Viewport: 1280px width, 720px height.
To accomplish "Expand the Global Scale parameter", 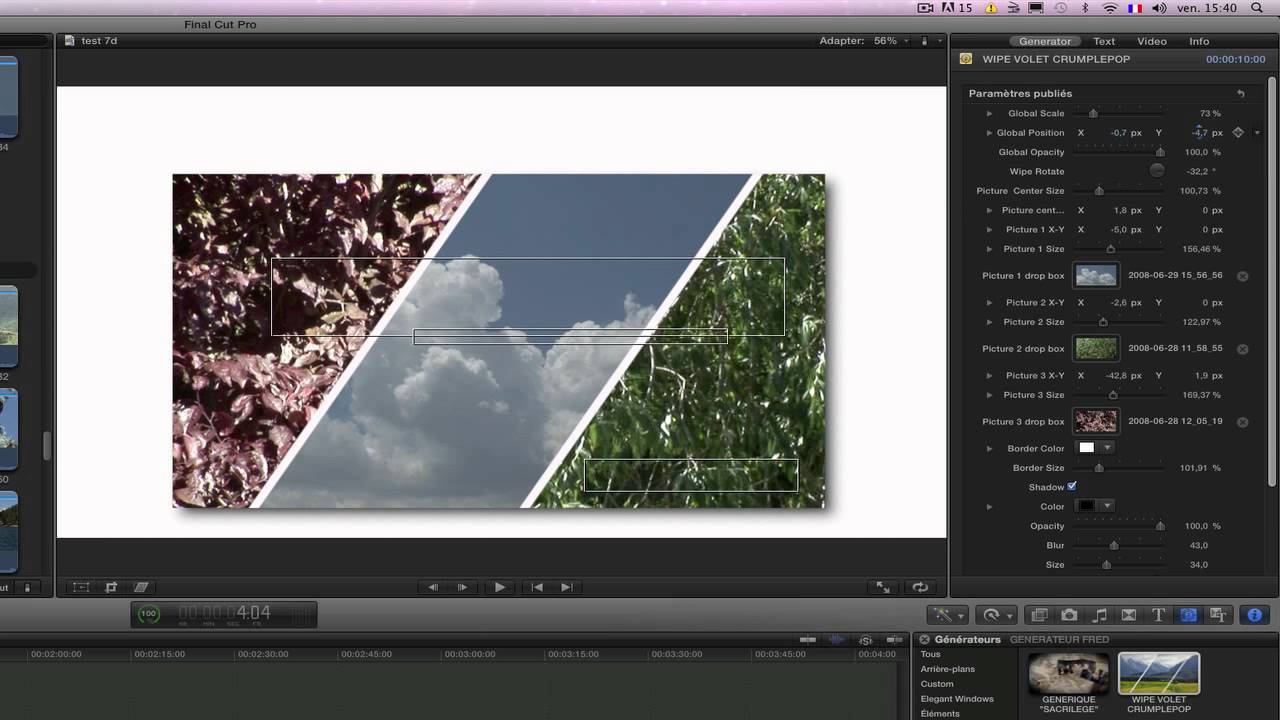I will (989, 113).
